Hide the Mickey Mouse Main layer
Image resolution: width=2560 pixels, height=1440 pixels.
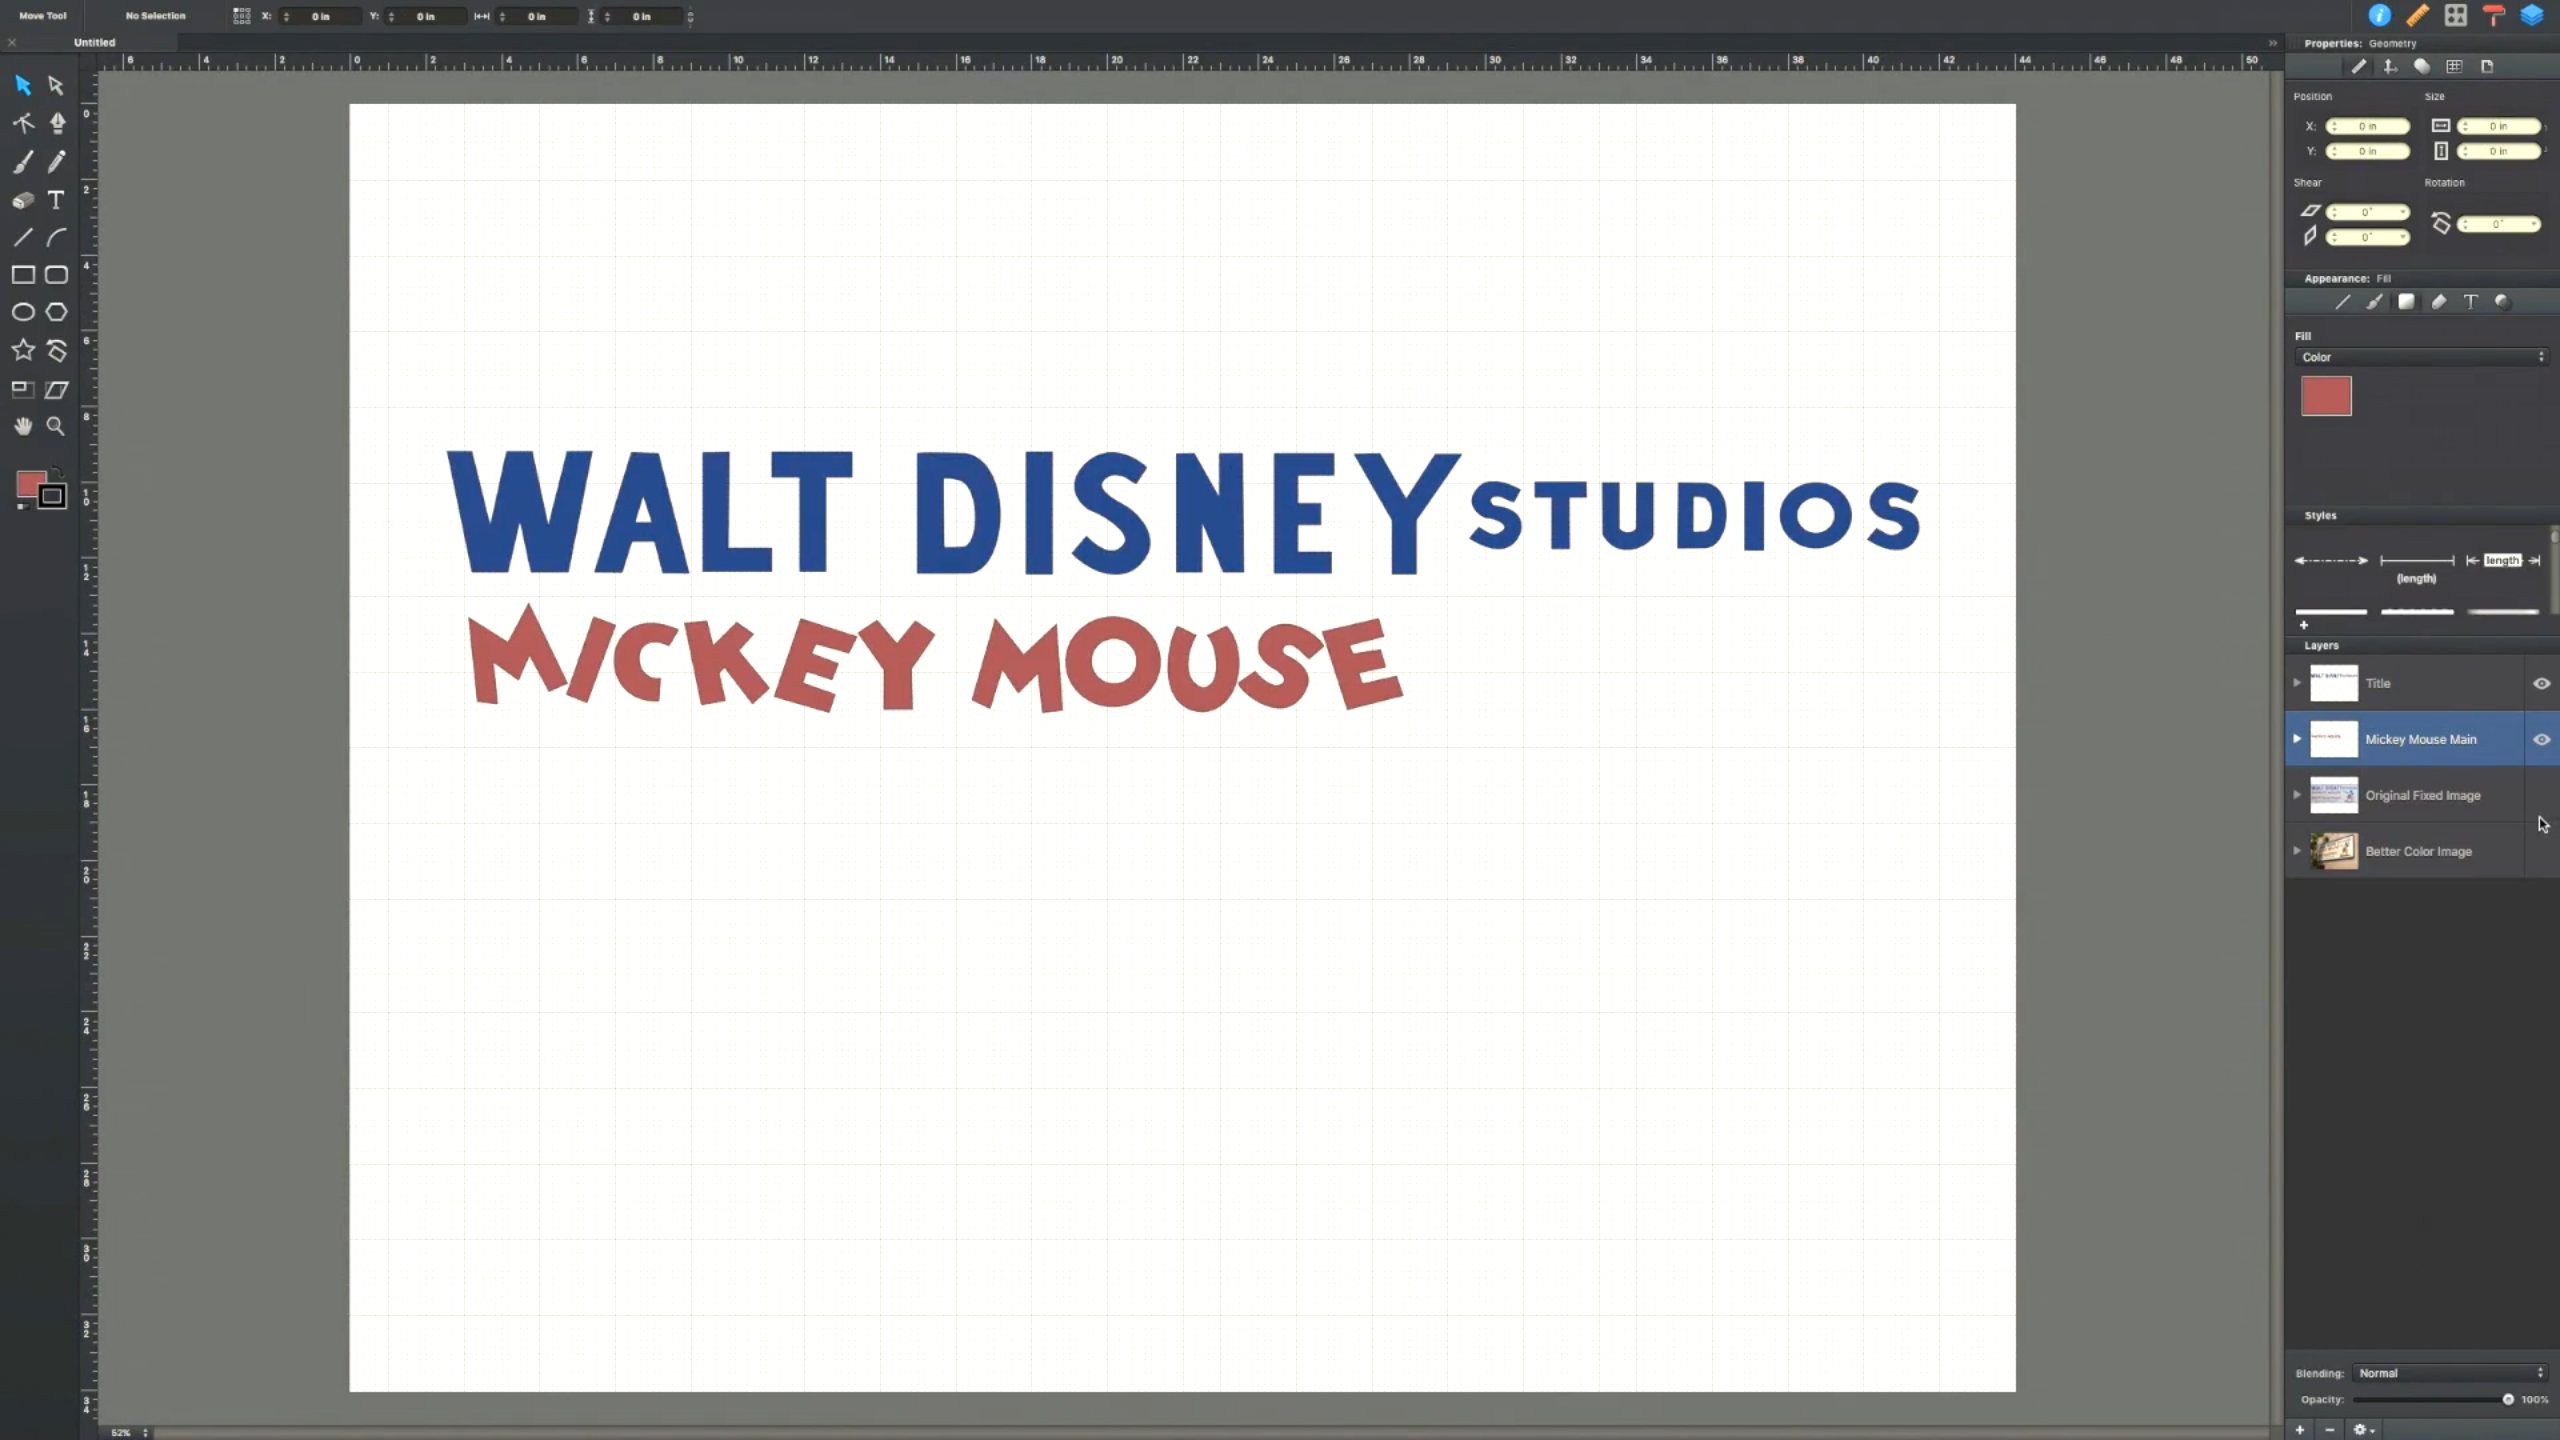click(x=2541, y=739)
